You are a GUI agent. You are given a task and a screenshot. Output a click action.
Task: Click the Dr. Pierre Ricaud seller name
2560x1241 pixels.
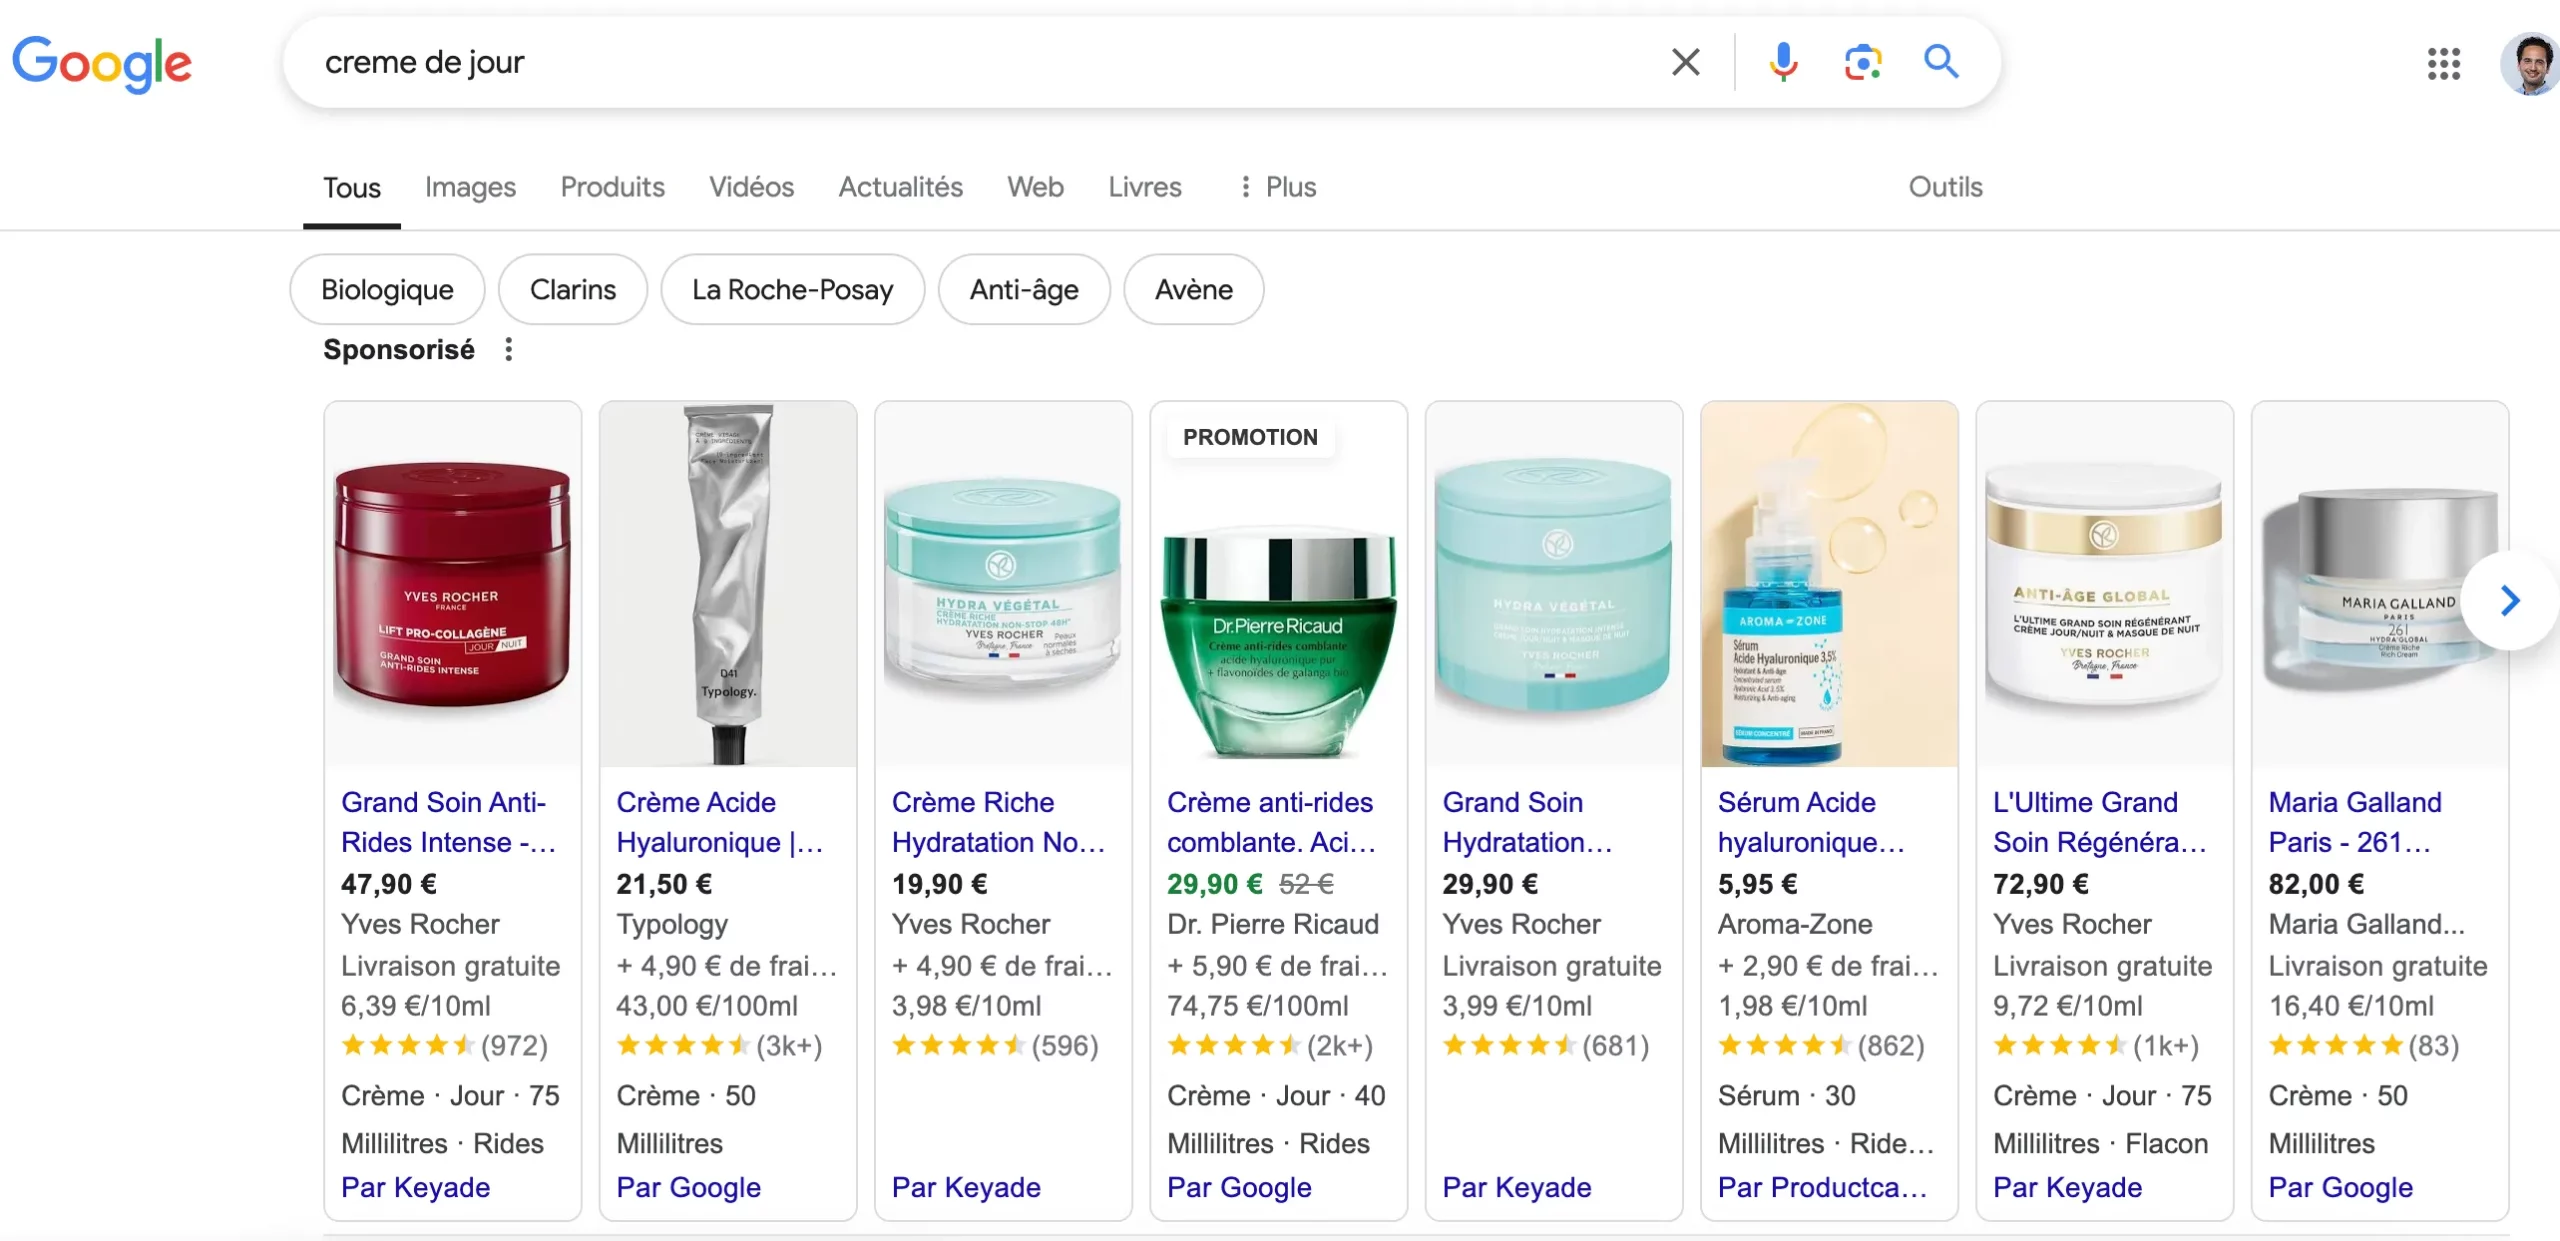[x=1272, y=924]
